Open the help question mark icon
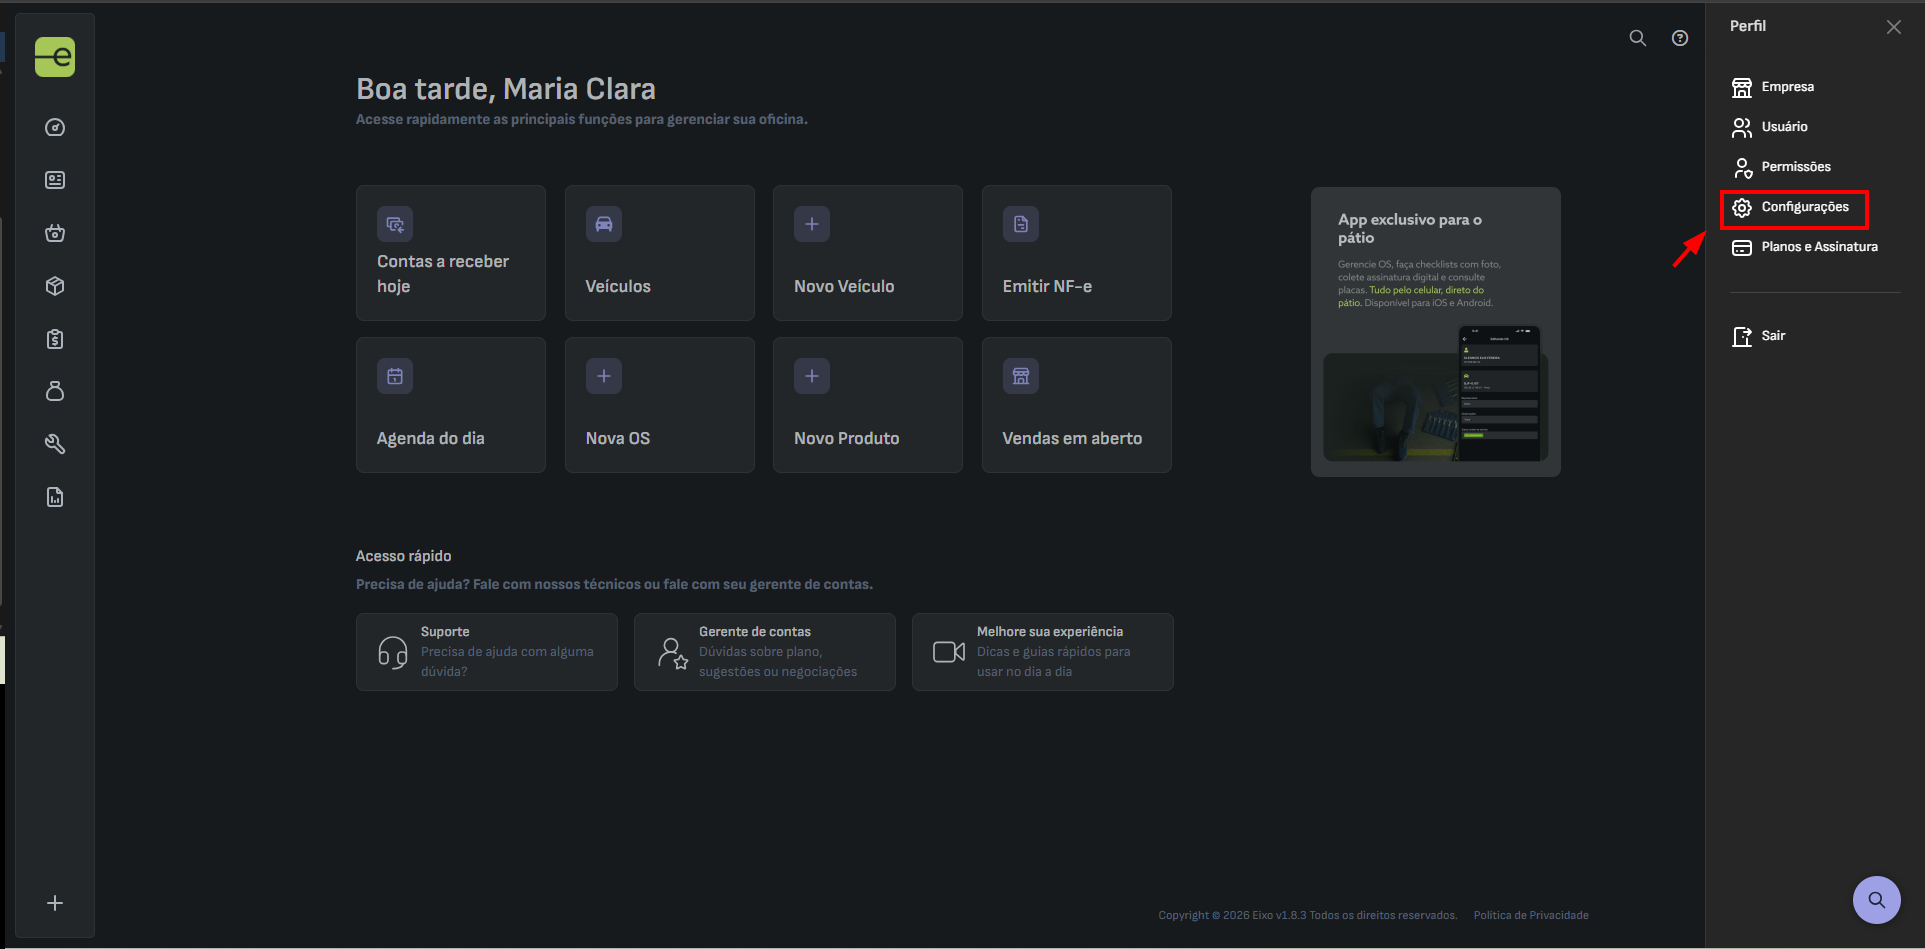1925x949 pixels. pos(1680,38)
